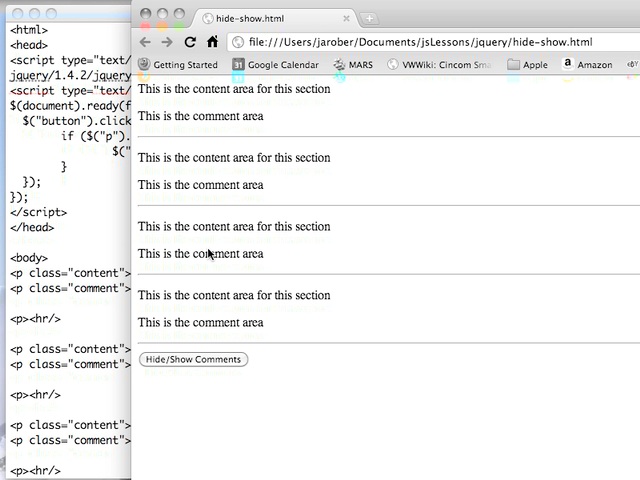The height and width of the screenshot is (480, 640).
Task: Select the file URL address bar
Action: 433,42
